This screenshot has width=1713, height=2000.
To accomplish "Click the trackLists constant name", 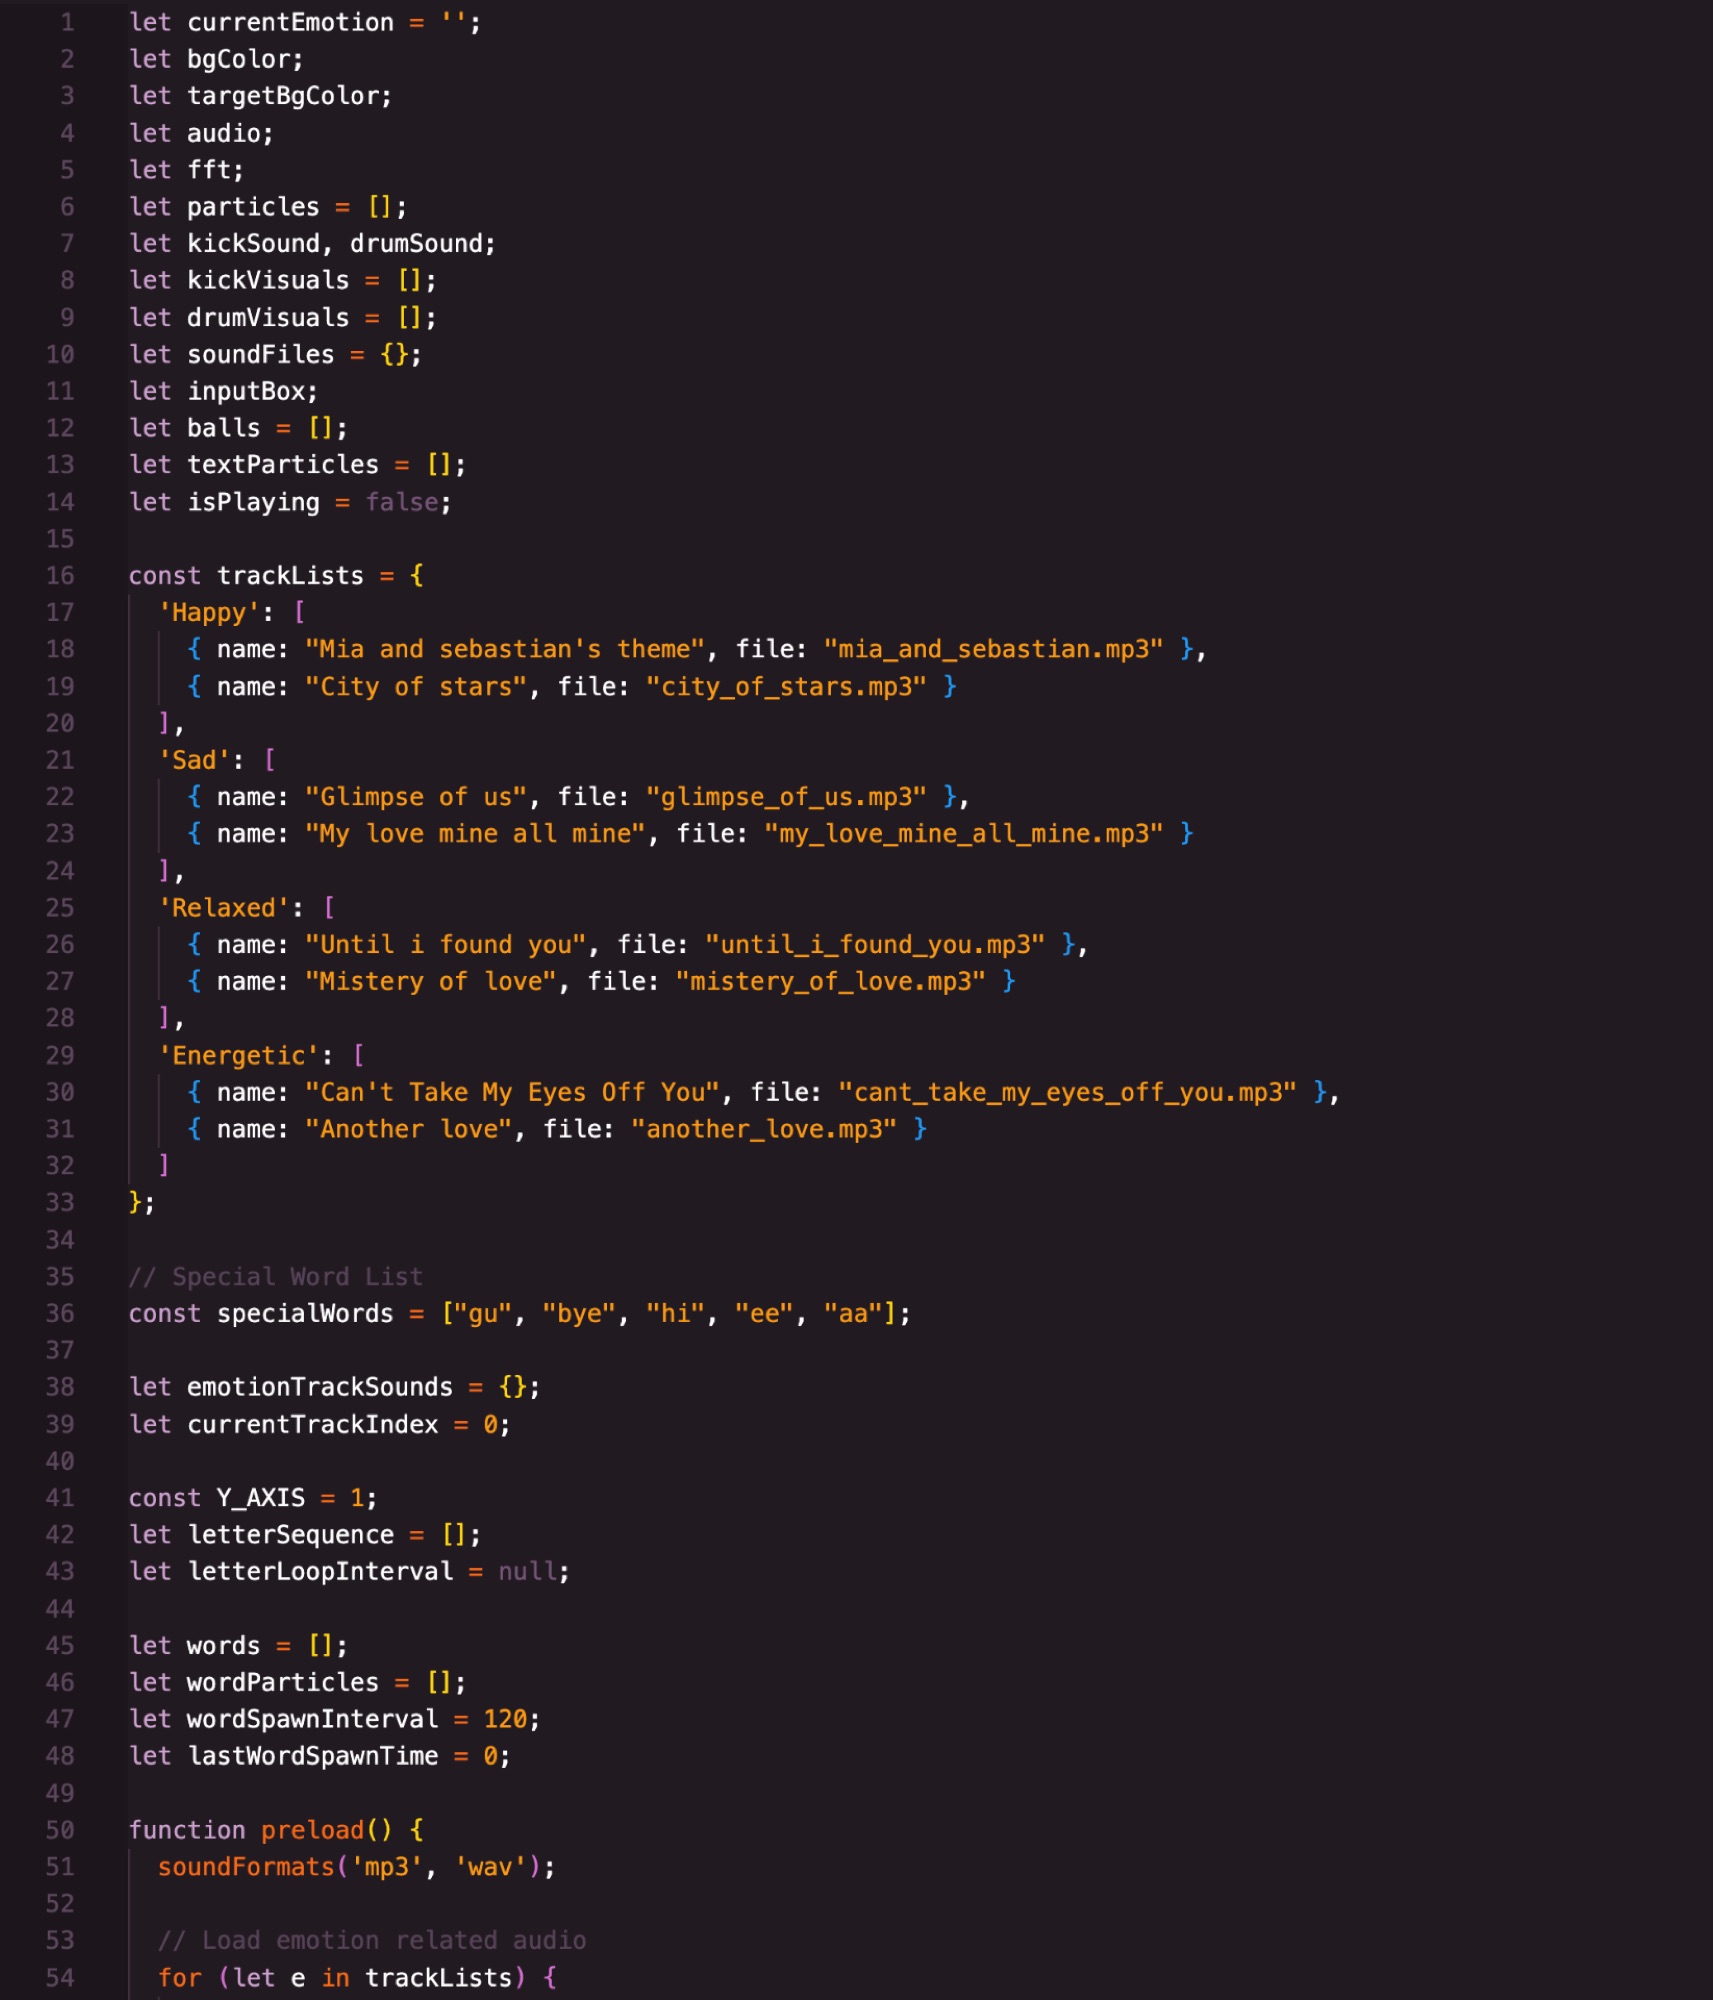I will 290,576.
